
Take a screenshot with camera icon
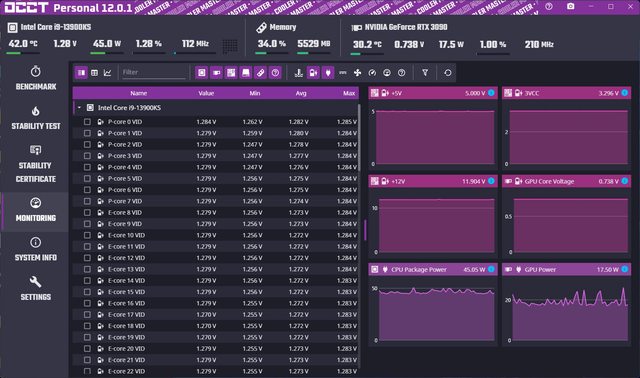(x=571, y=7)
